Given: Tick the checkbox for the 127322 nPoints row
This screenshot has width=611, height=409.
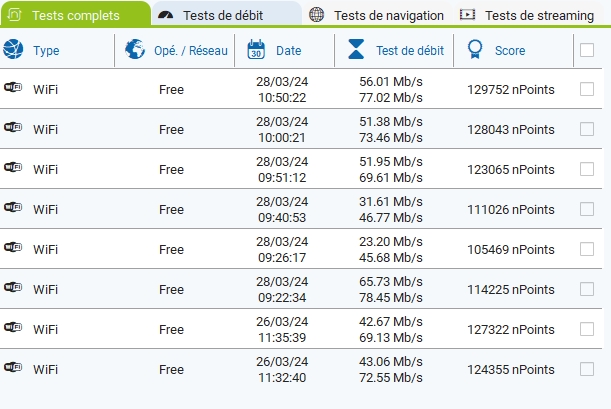Looking at the screenshot, I should (x=587, y=329).
